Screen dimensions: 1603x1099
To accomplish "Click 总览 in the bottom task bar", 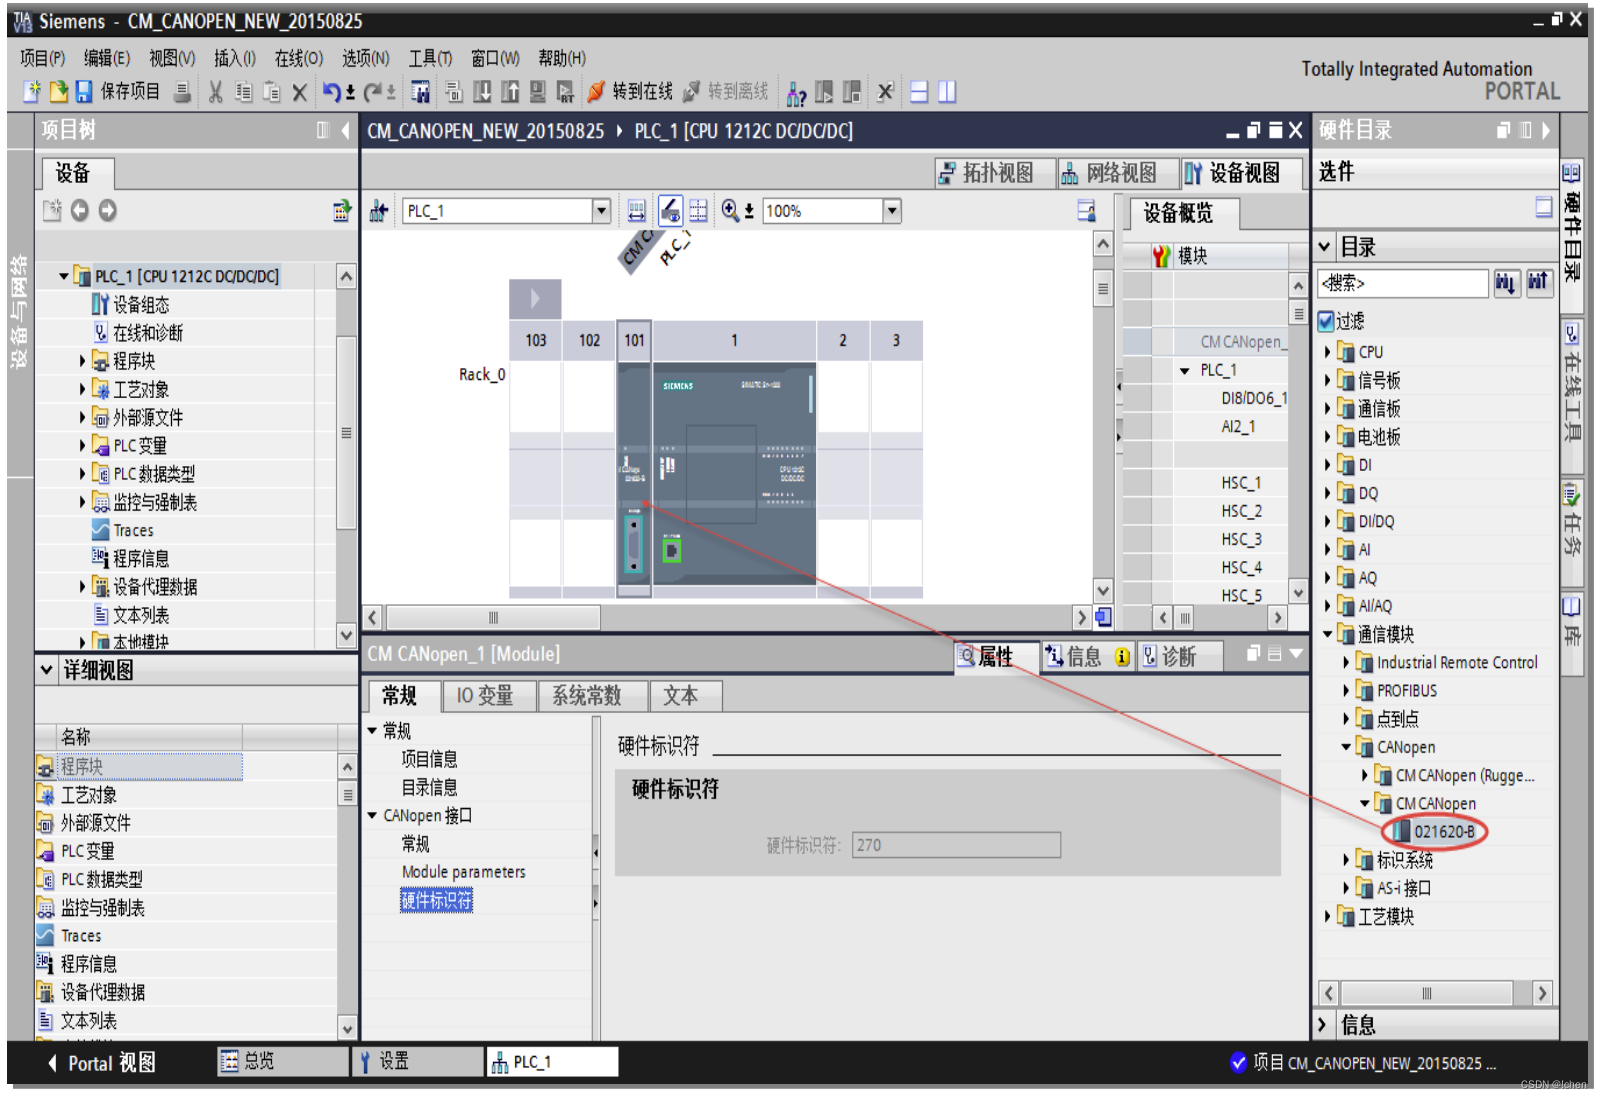I will [283, 1062].
